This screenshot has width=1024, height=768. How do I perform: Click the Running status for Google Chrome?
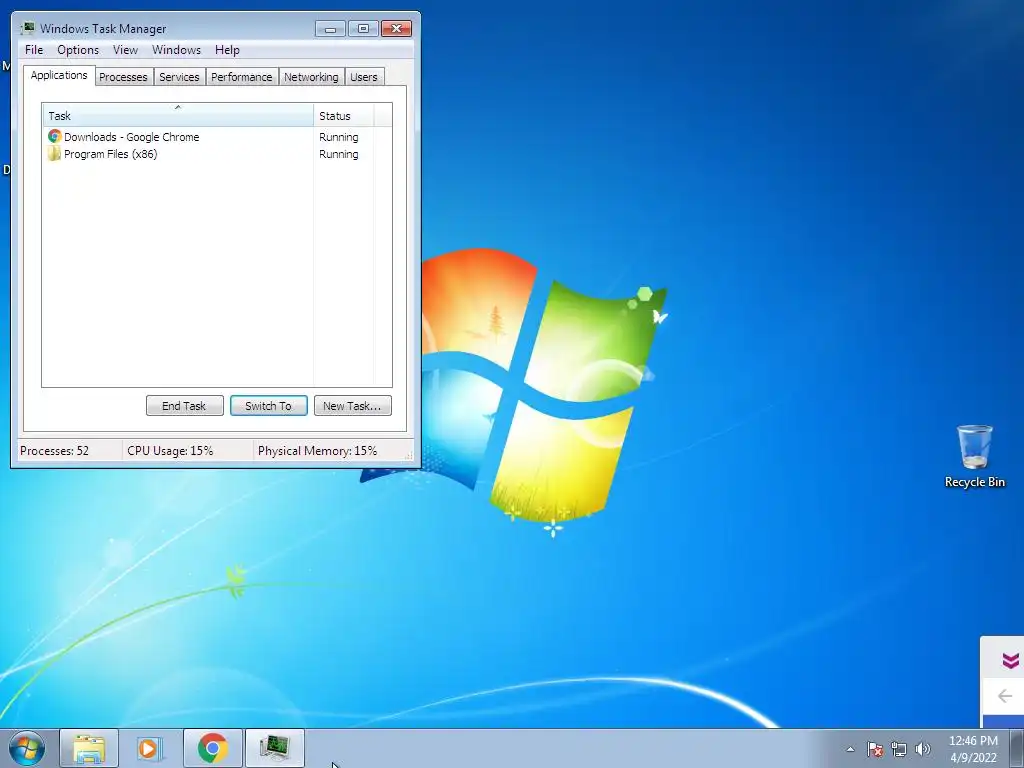(338, 137)
